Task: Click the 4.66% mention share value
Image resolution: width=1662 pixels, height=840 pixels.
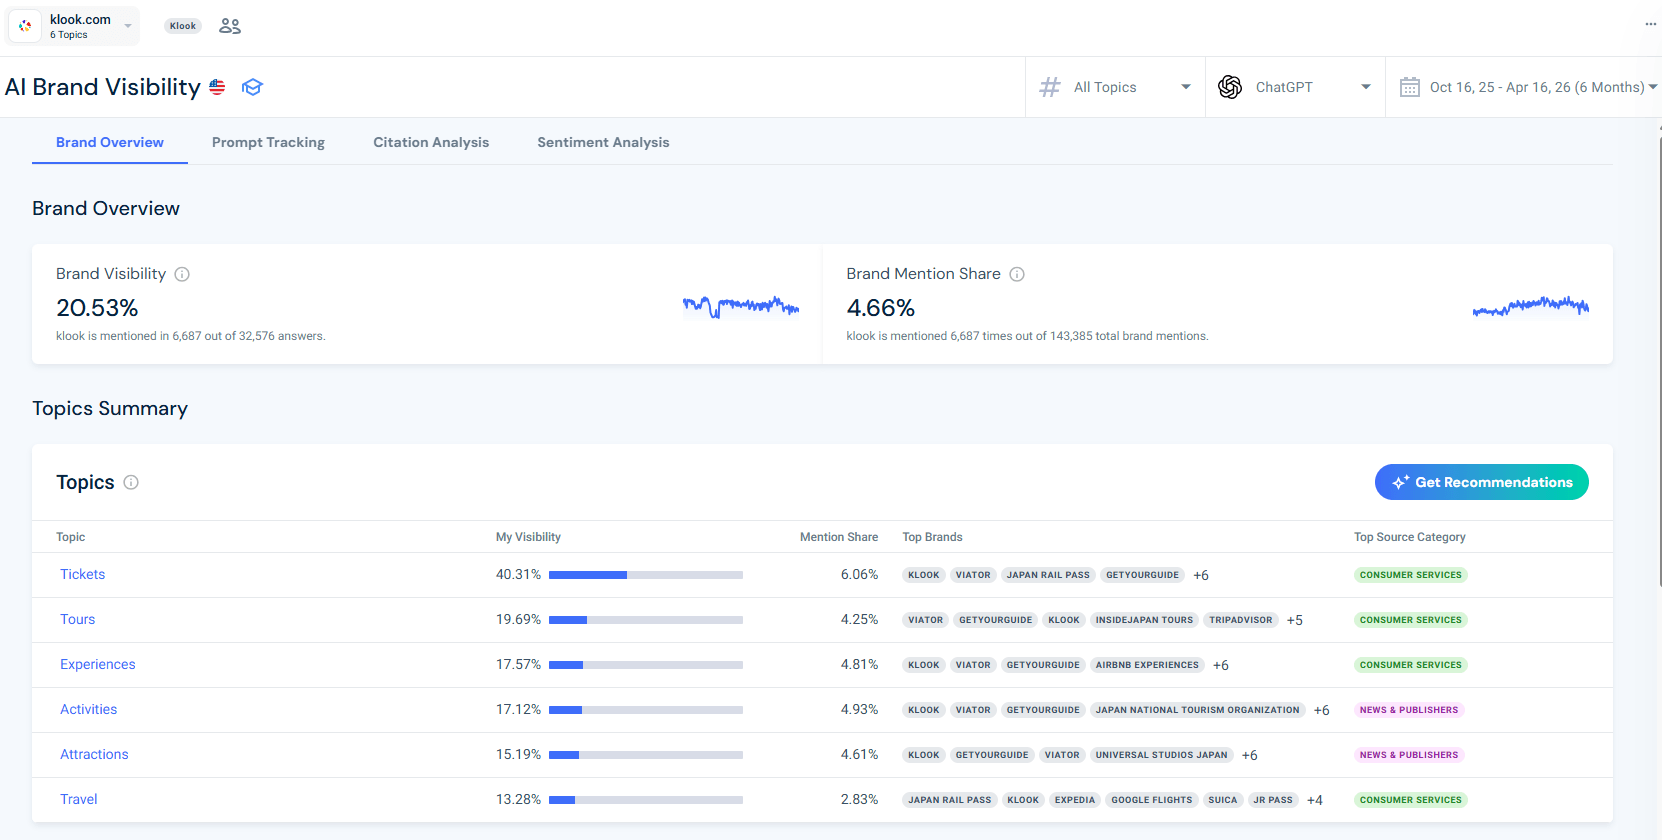Action: tap(881, 308)
